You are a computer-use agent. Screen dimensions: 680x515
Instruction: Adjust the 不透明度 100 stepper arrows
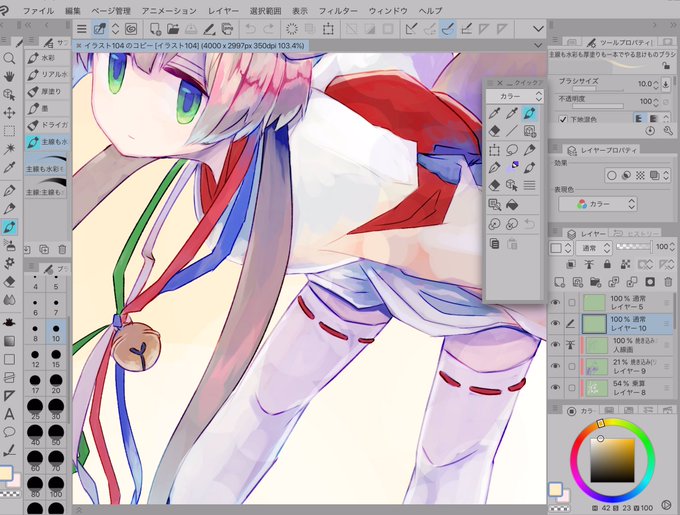coord(656,102)
